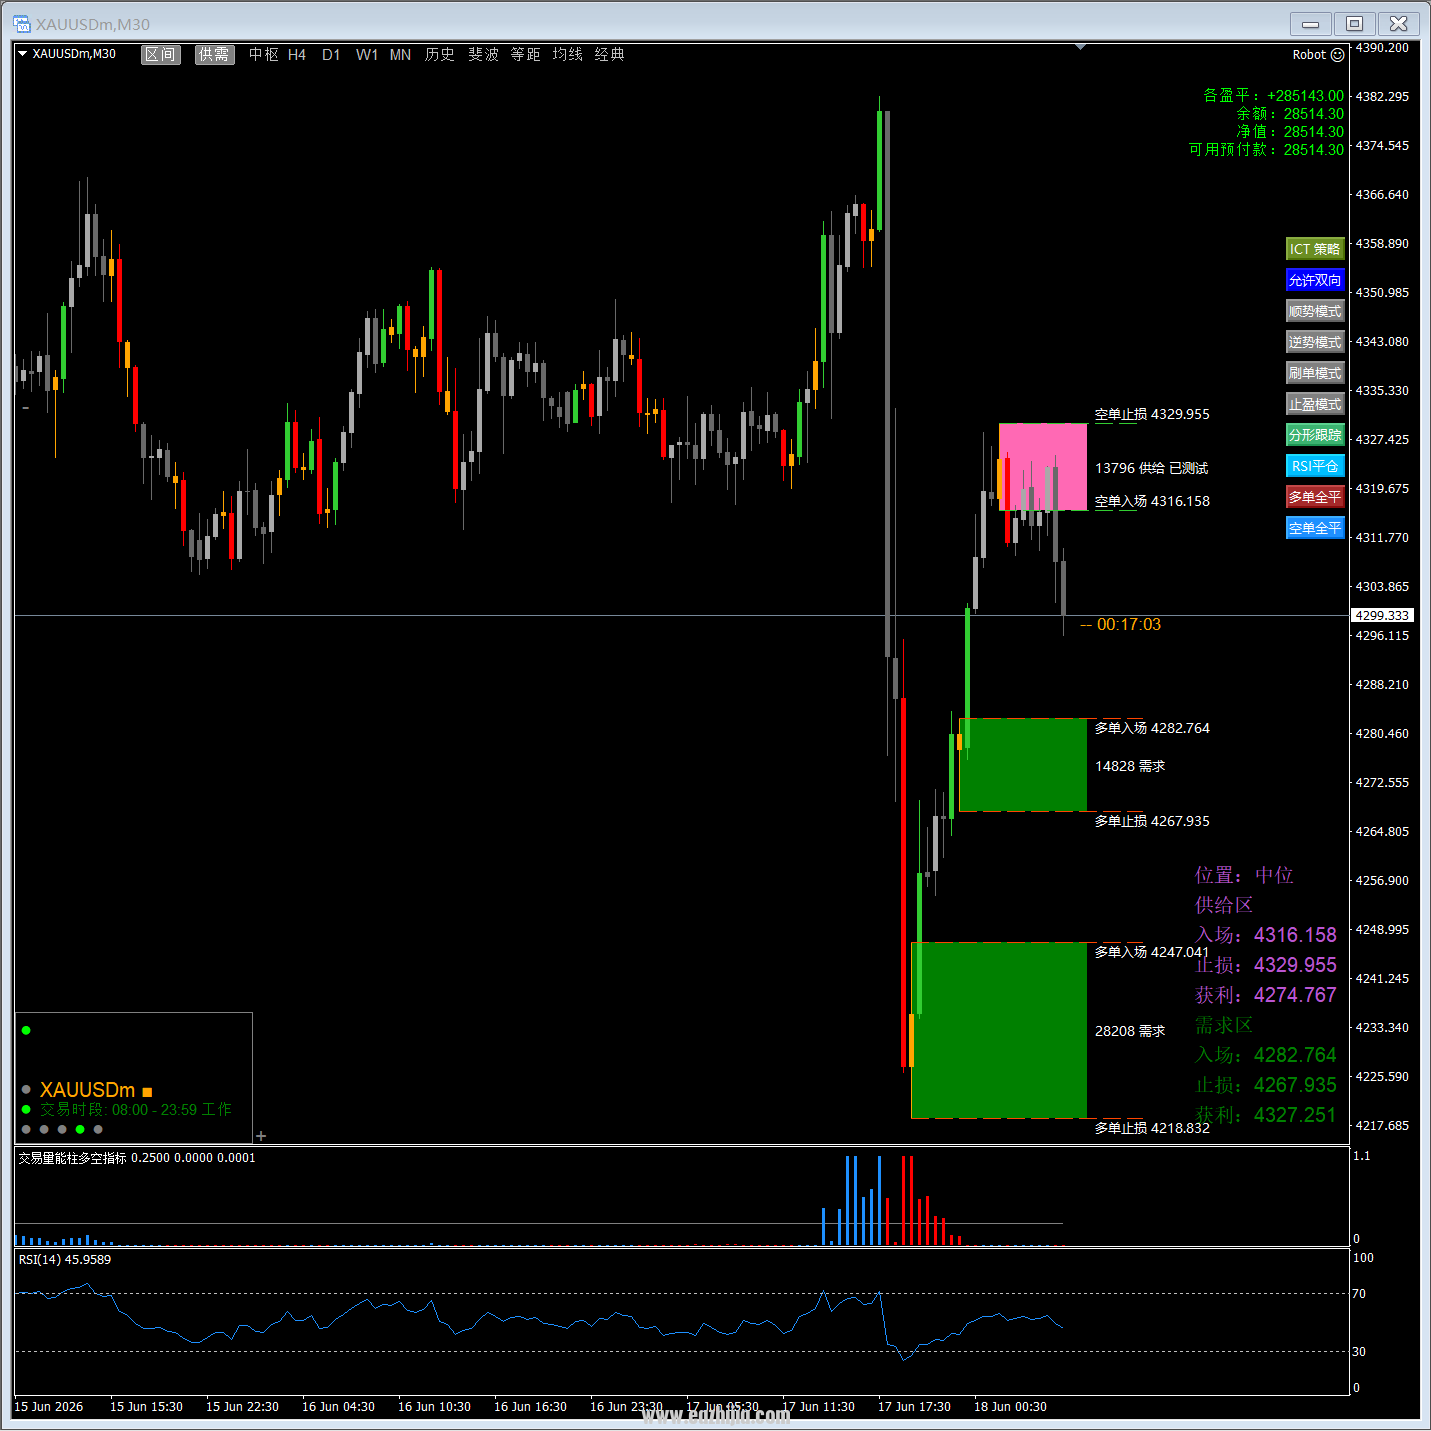
Task: Click the RSI(14) 45.9589 indicator label
Action: (65, 1260)
